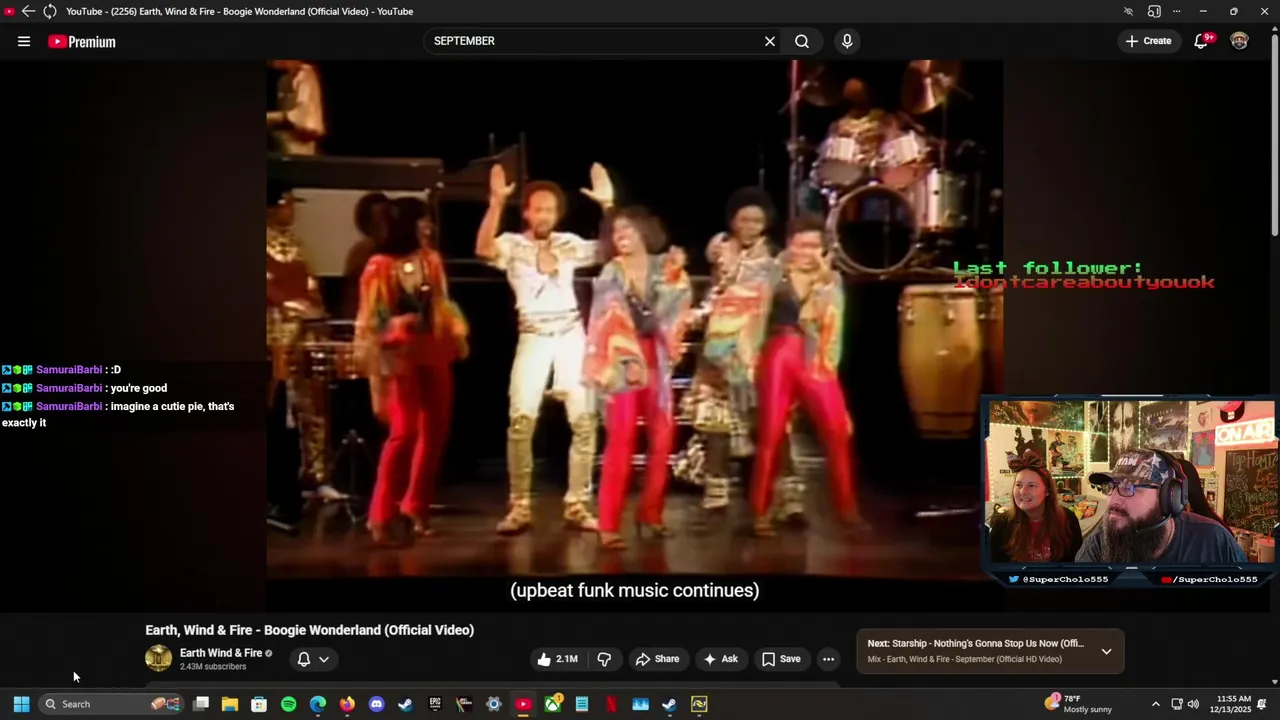Open Epic Games Launcher from taskbar
Screen dimensions: 1280x720
(435, 704)
